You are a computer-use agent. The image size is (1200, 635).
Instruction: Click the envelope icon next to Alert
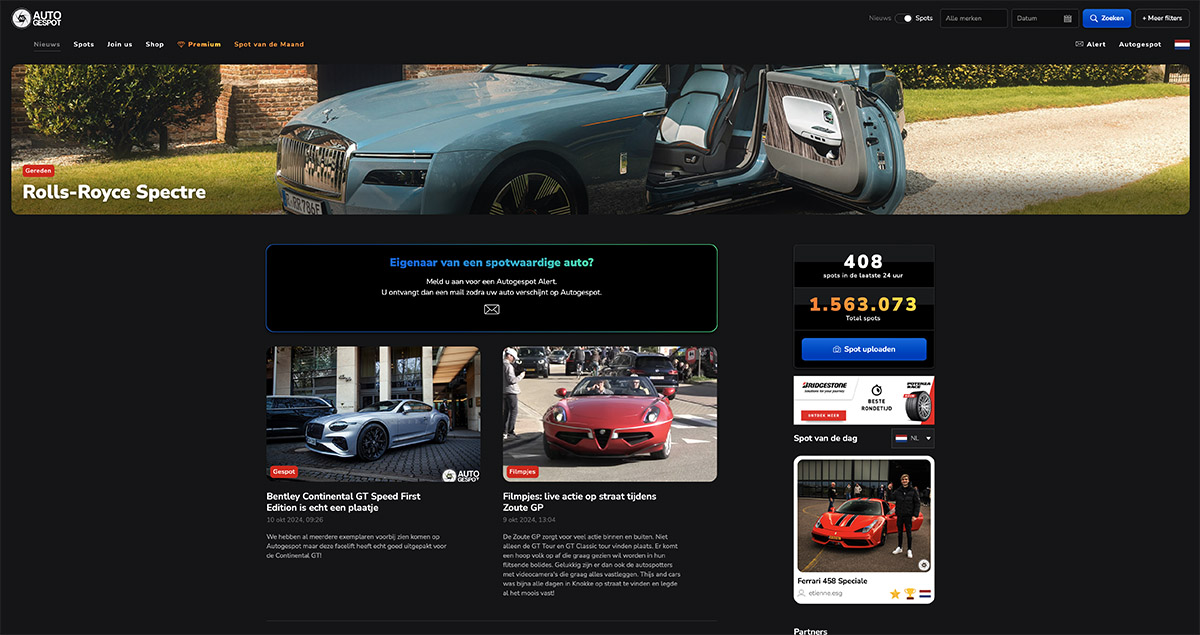1079,44
